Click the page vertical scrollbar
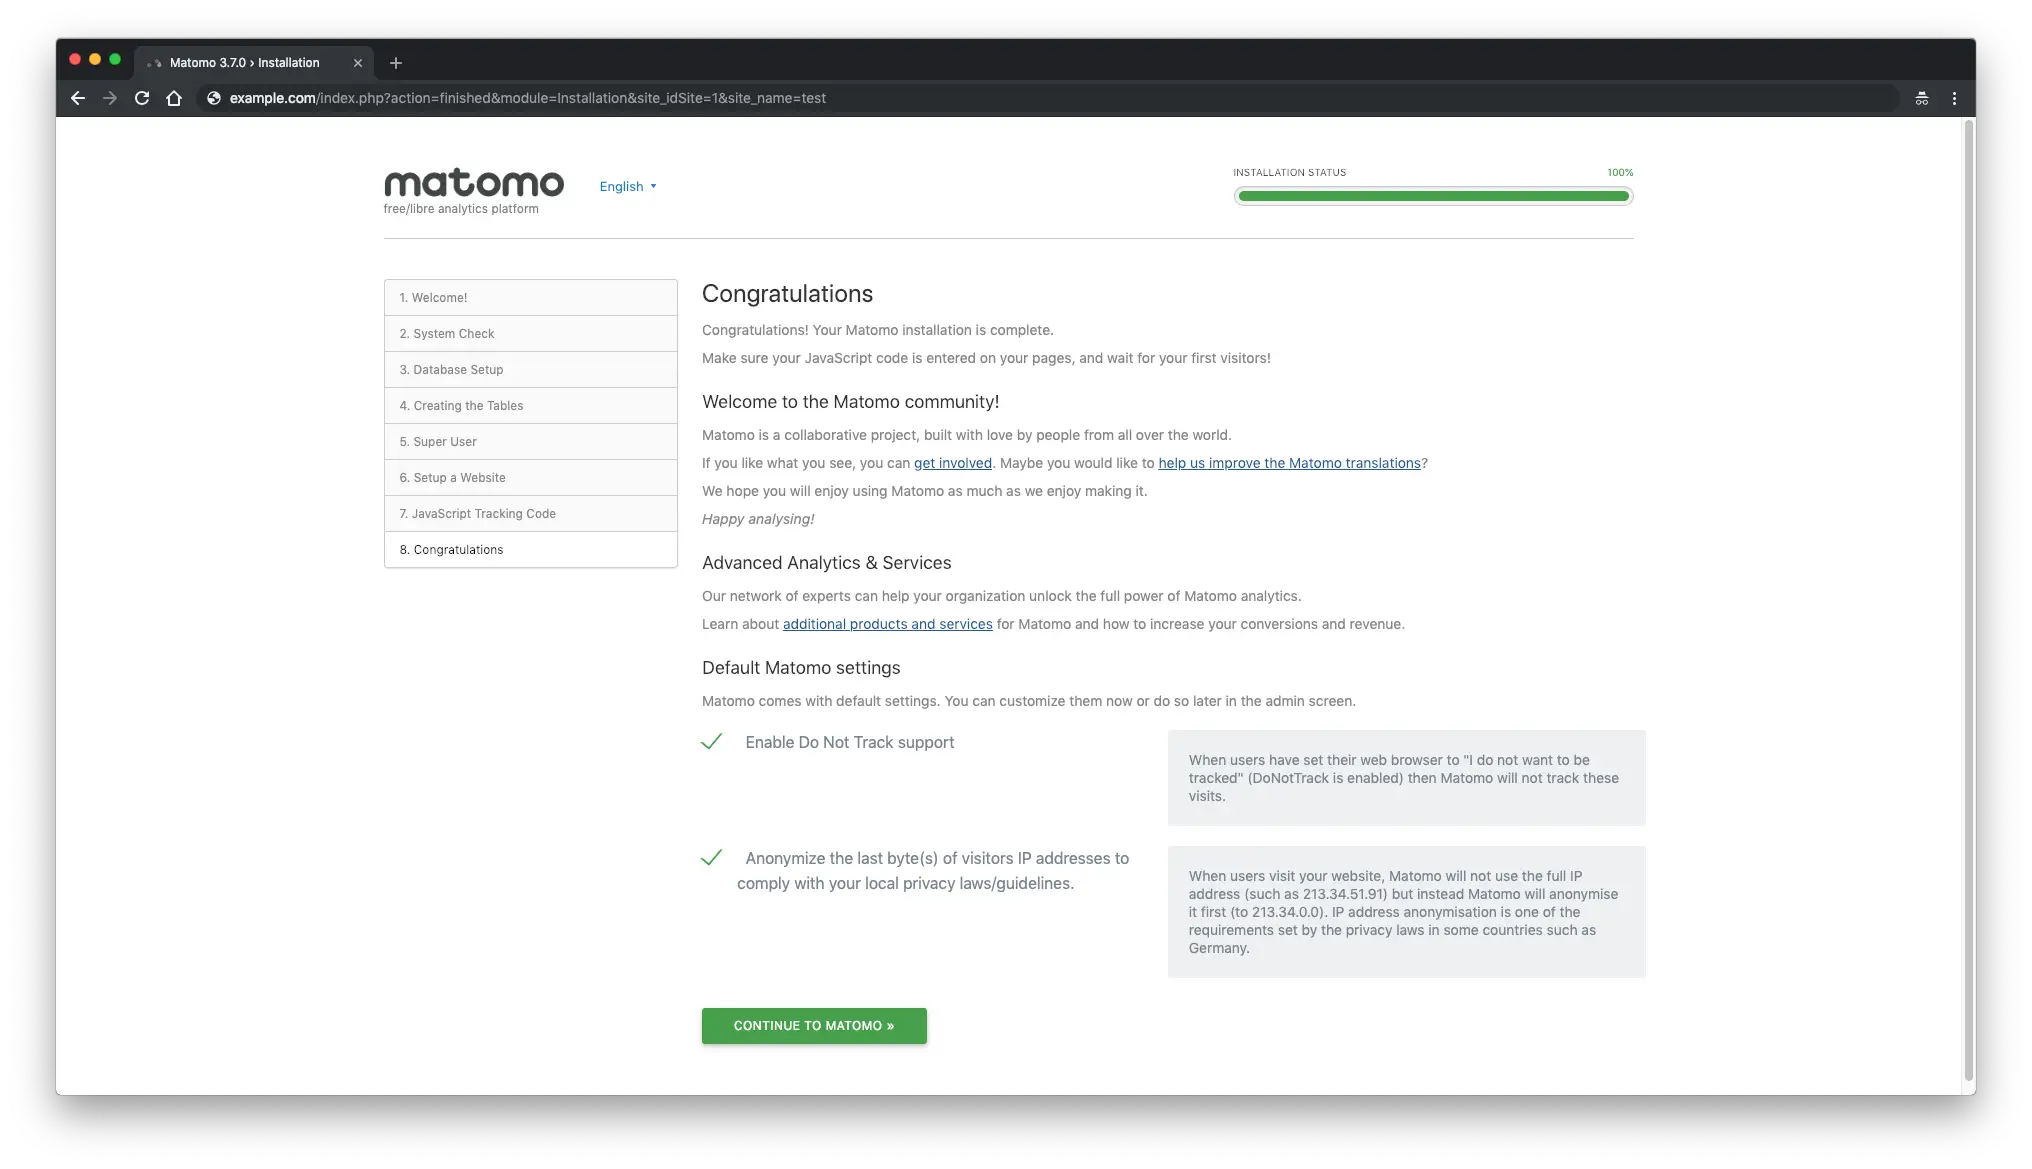The height and width of the screenshot is (1169, 2032). [x=1968, y=600]
